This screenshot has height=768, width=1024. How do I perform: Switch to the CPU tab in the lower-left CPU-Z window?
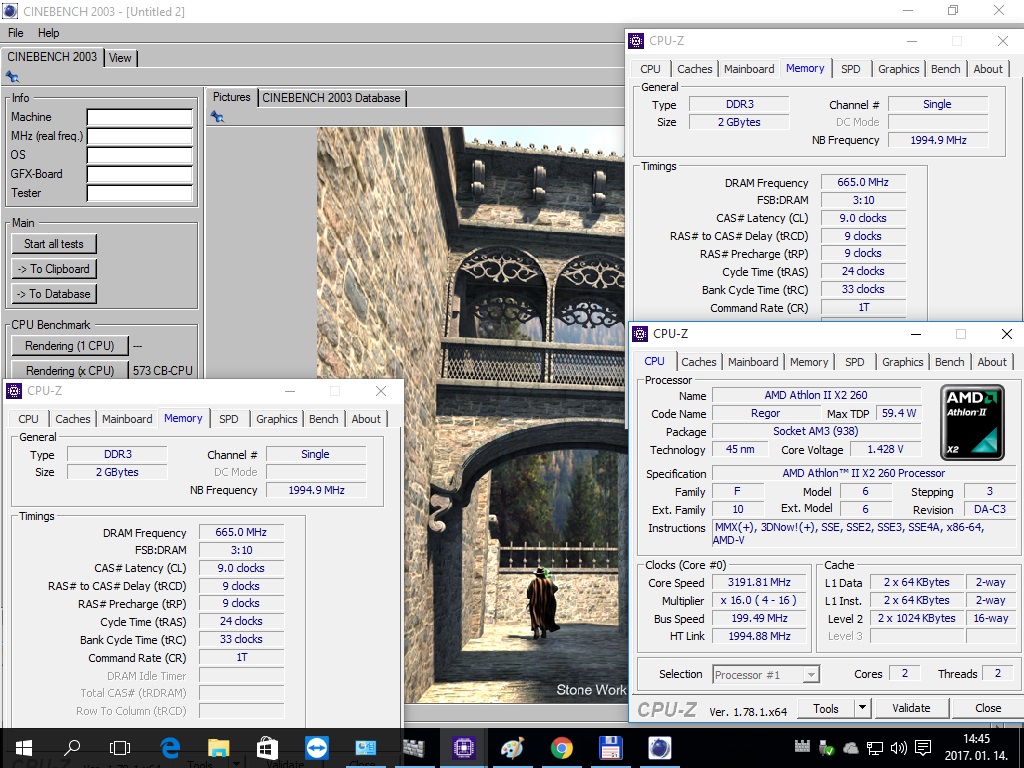28,419
